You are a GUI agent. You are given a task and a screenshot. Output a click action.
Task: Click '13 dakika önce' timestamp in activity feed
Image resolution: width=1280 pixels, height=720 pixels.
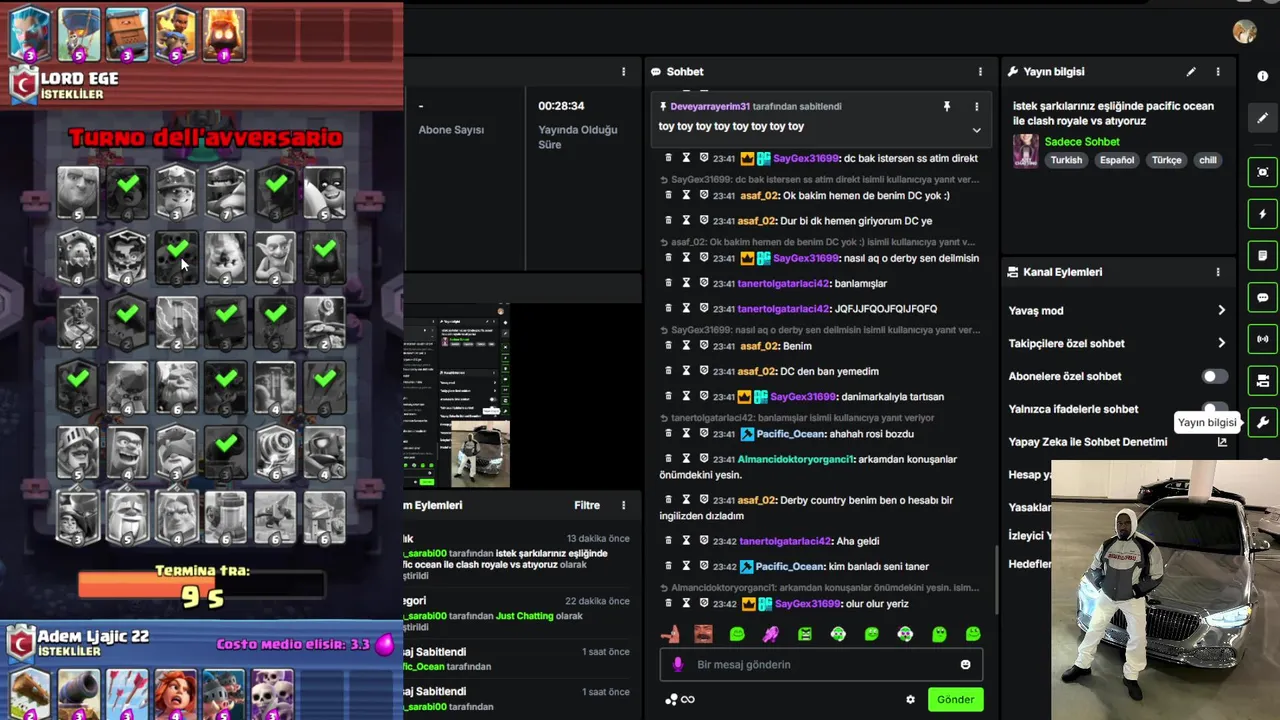click(598, 538)
